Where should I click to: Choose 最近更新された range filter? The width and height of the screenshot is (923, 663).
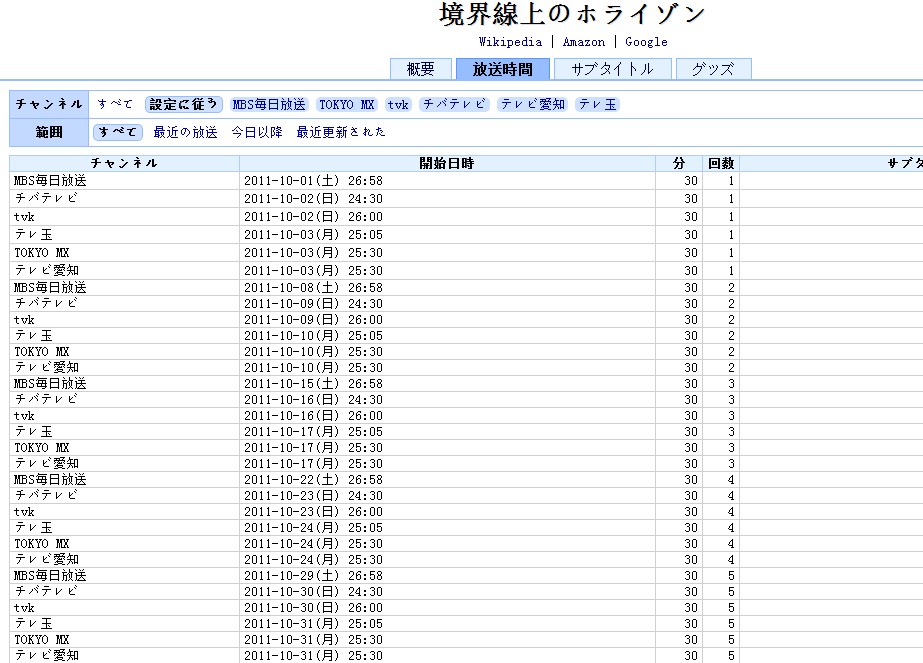341,132
